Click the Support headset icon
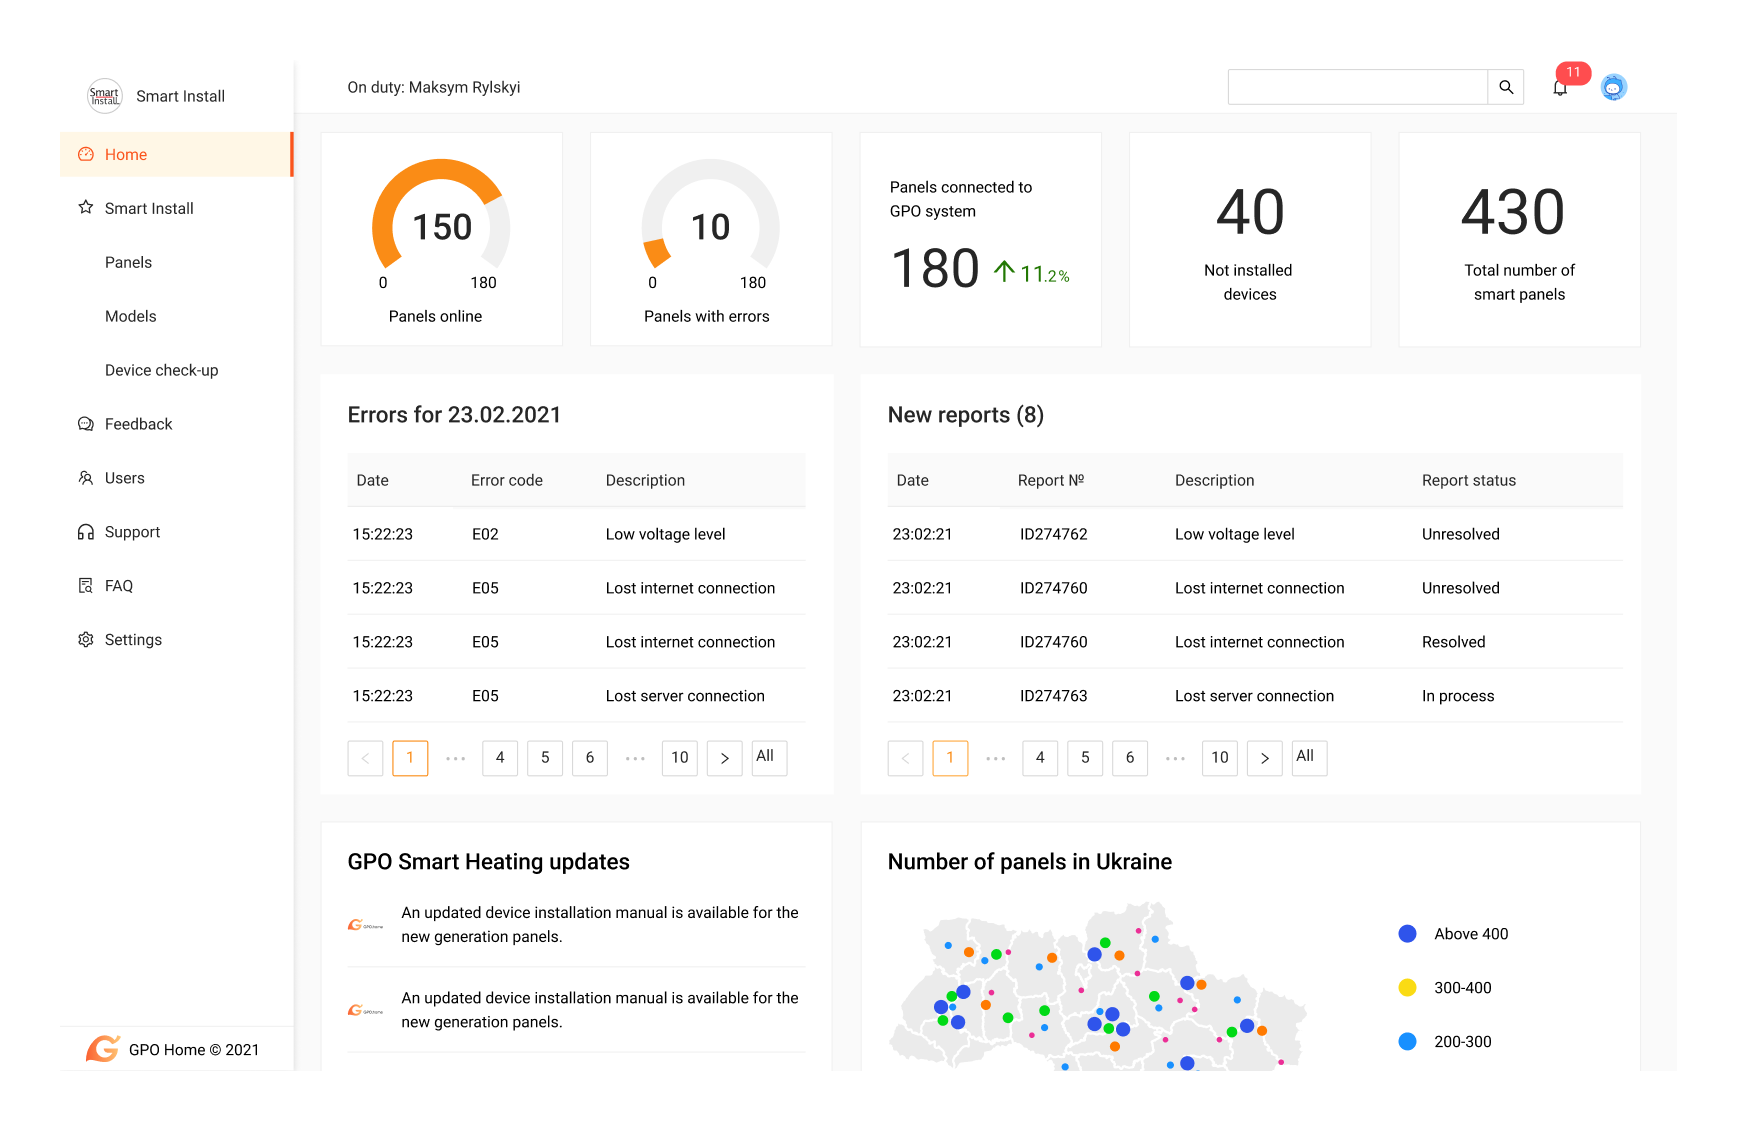This screenshot has height=1131, width=1737. (x=86, y=532)
